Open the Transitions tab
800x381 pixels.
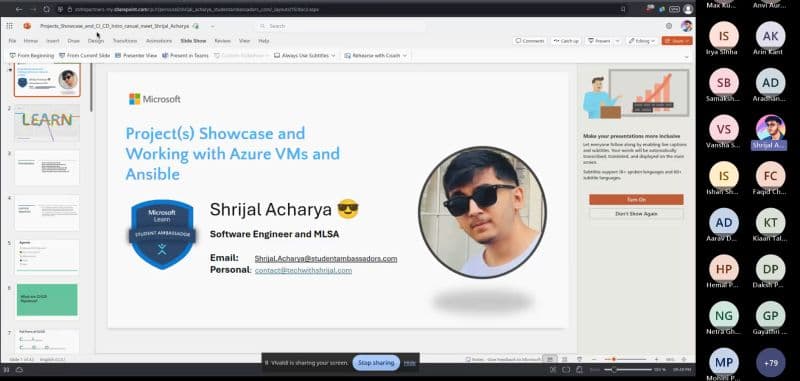pyautogui.click(x=124, y=41)
